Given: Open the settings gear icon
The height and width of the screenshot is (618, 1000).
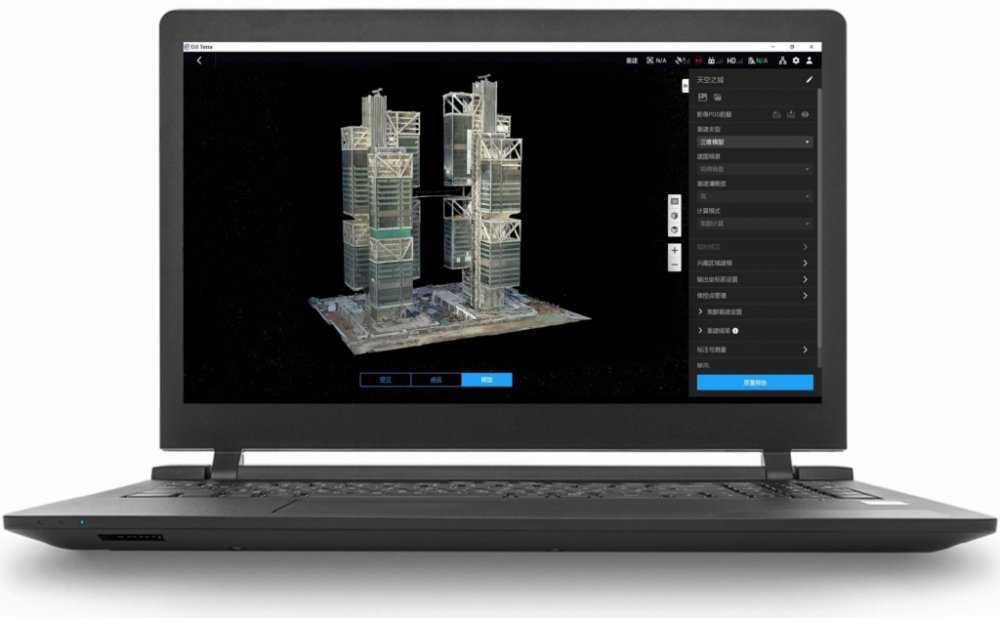Looking at the screenshot, I should pos(796,60).
